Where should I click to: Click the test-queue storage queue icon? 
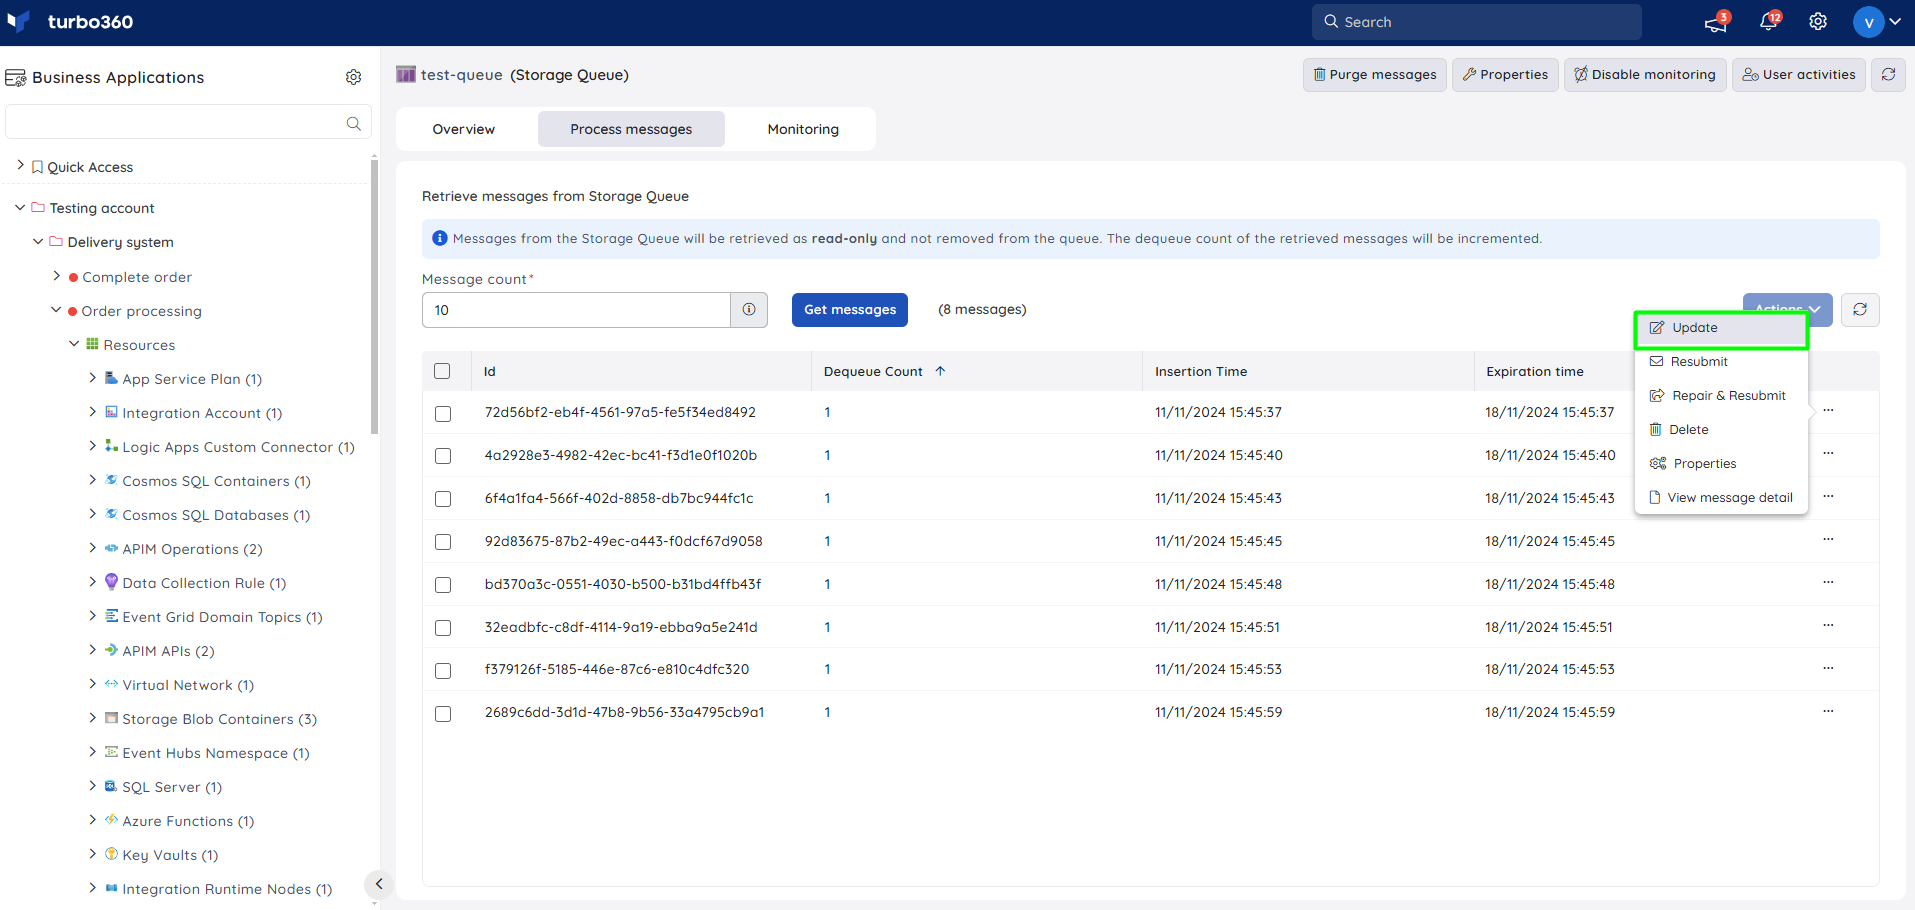coord(405,74)
